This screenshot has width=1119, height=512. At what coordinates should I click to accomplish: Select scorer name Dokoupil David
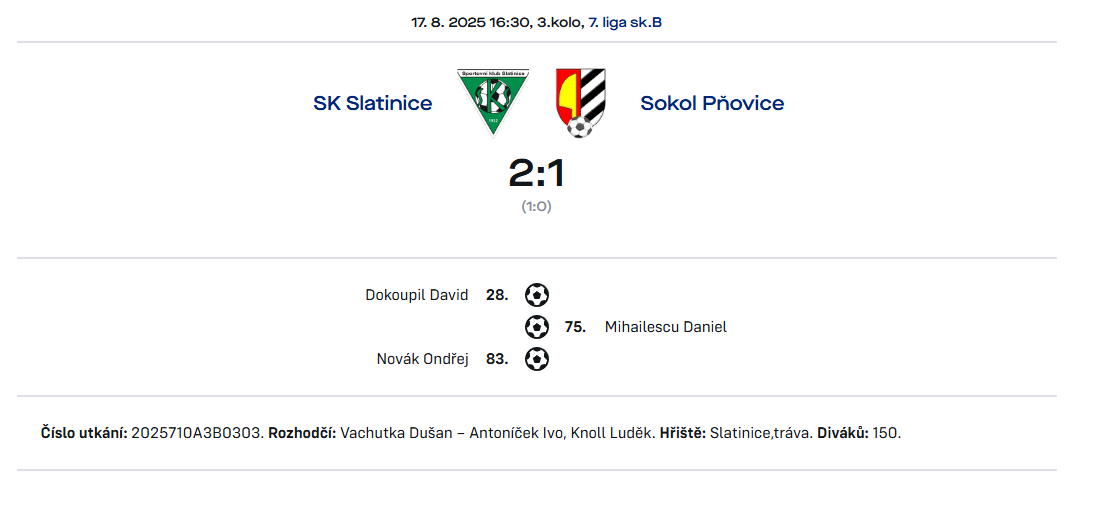click(x=417, y=295)
